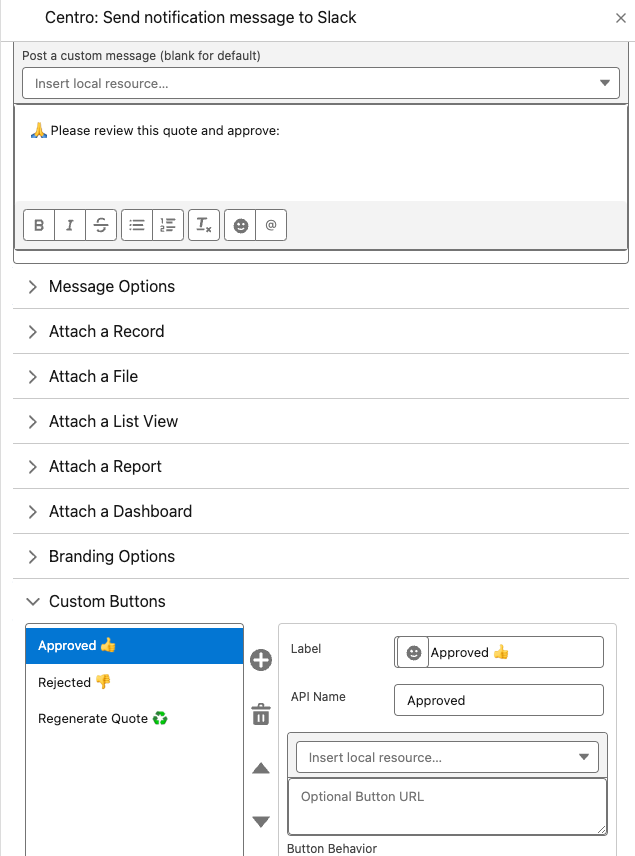This screenshot has width=635, height=856.
Task: Move selected button down in list
Action: tap(260, 822)
